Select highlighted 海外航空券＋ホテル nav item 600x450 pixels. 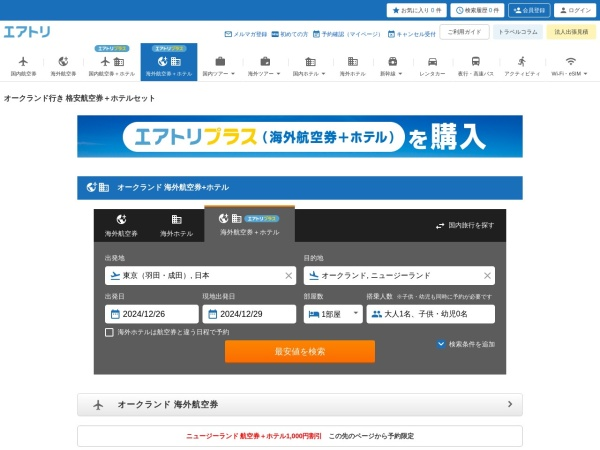(169, 62)
